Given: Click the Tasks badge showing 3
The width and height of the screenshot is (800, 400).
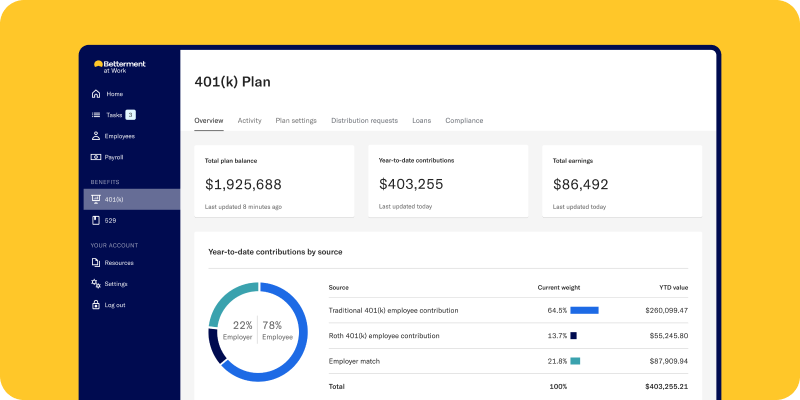Looking at the screenshot, I should click(x=130, y=115).
